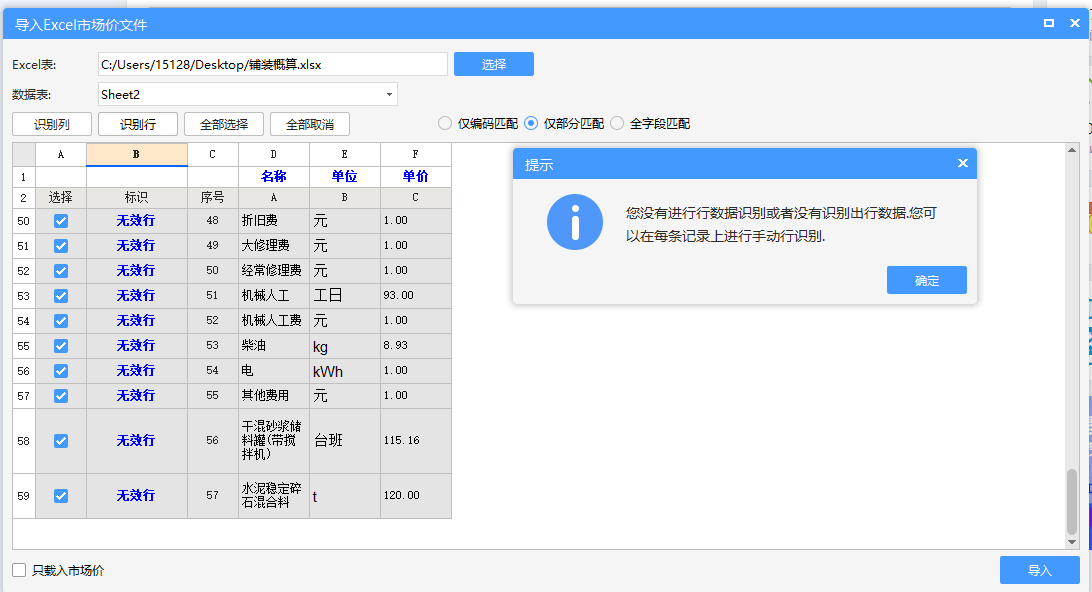Uncheck the checkbox in row 55
Viewport: 1092px width, 592px height.
point(61,346)
